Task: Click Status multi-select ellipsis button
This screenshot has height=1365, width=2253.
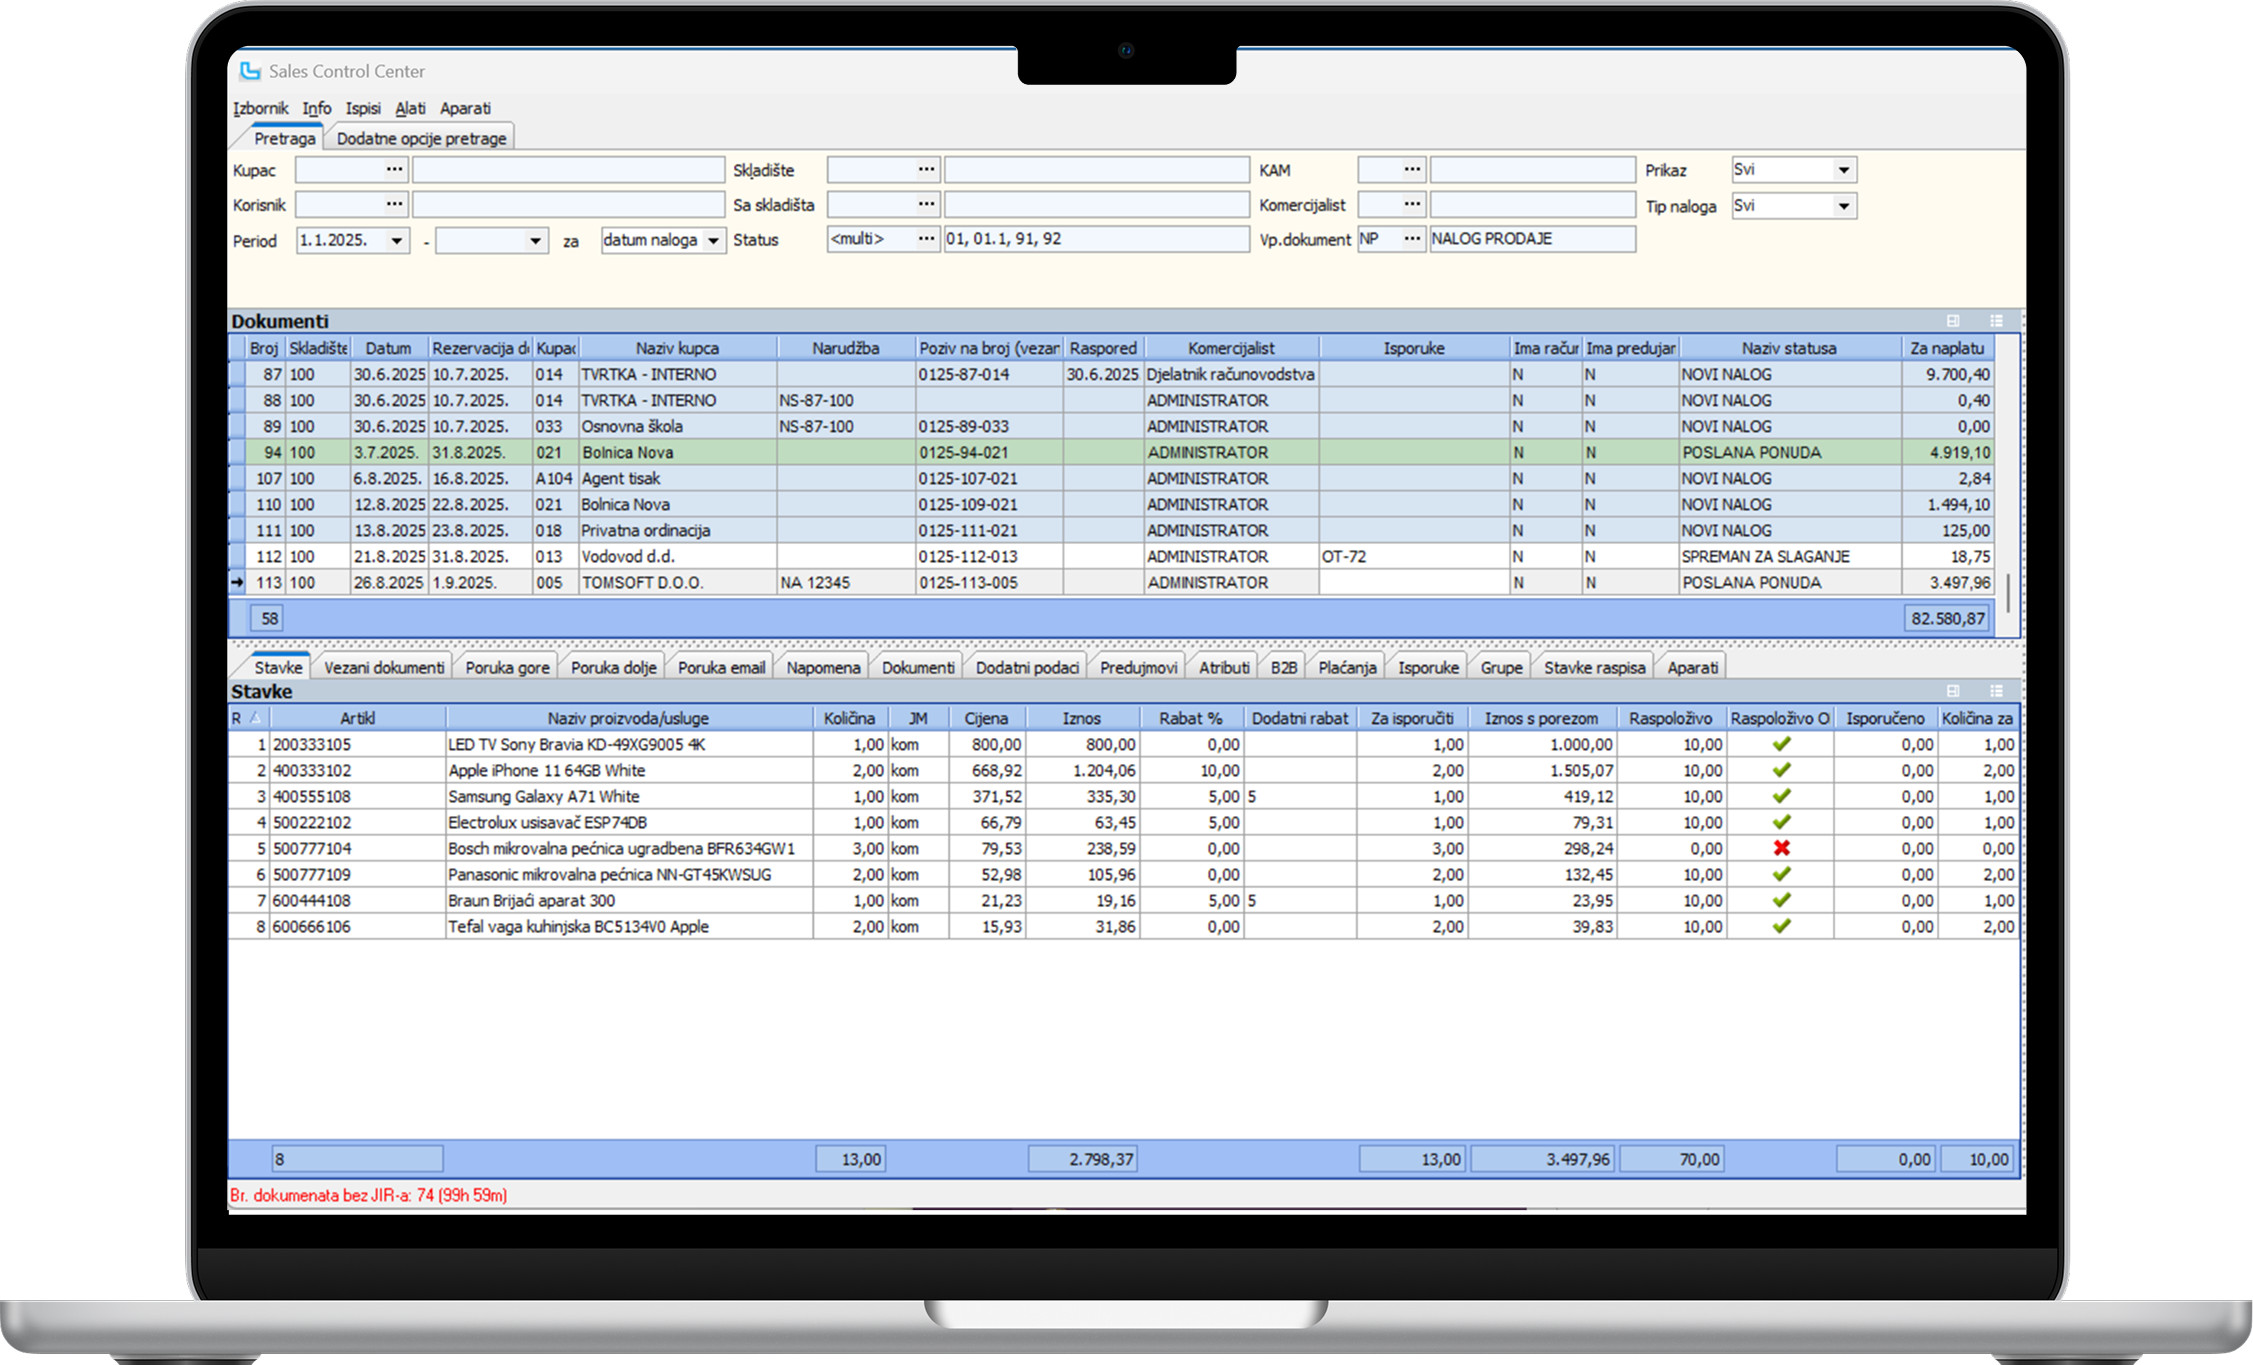Action: pyautogui.click(x=927, y=239)
